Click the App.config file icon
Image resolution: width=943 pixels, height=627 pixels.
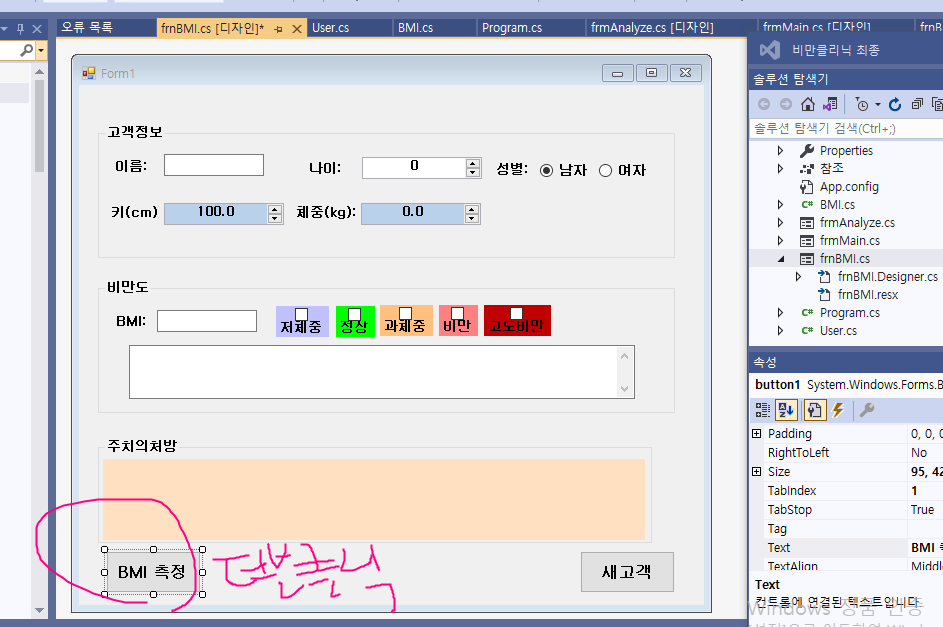[x=806, y=186]
